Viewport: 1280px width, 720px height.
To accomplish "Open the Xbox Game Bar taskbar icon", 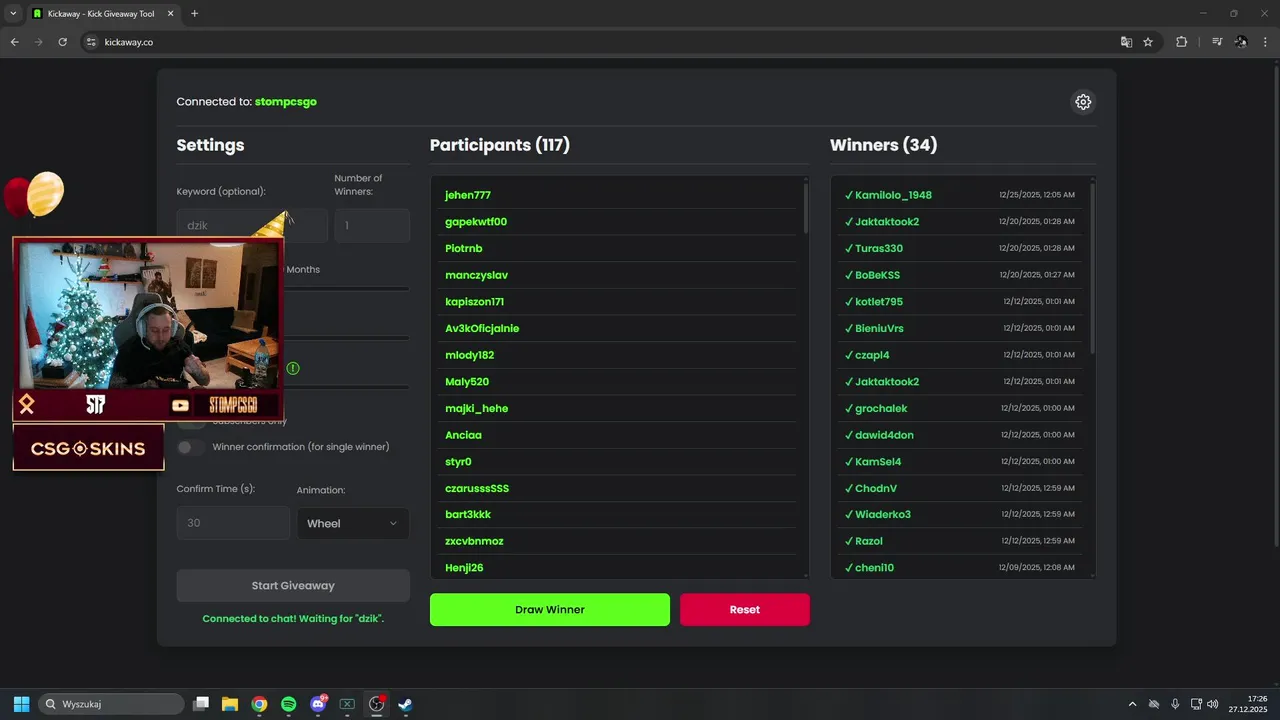I will click(347, 704).
